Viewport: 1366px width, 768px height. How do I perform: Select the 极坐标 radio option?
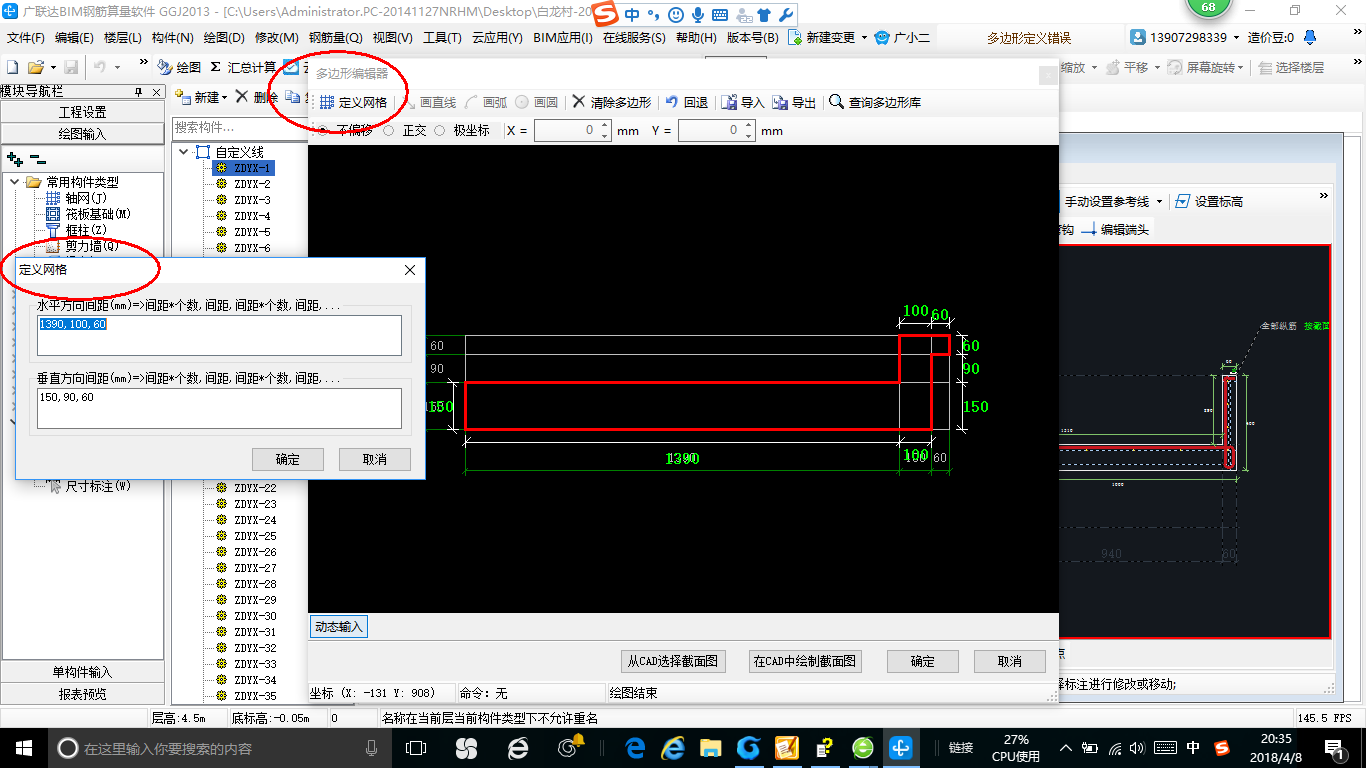[439, 130]
